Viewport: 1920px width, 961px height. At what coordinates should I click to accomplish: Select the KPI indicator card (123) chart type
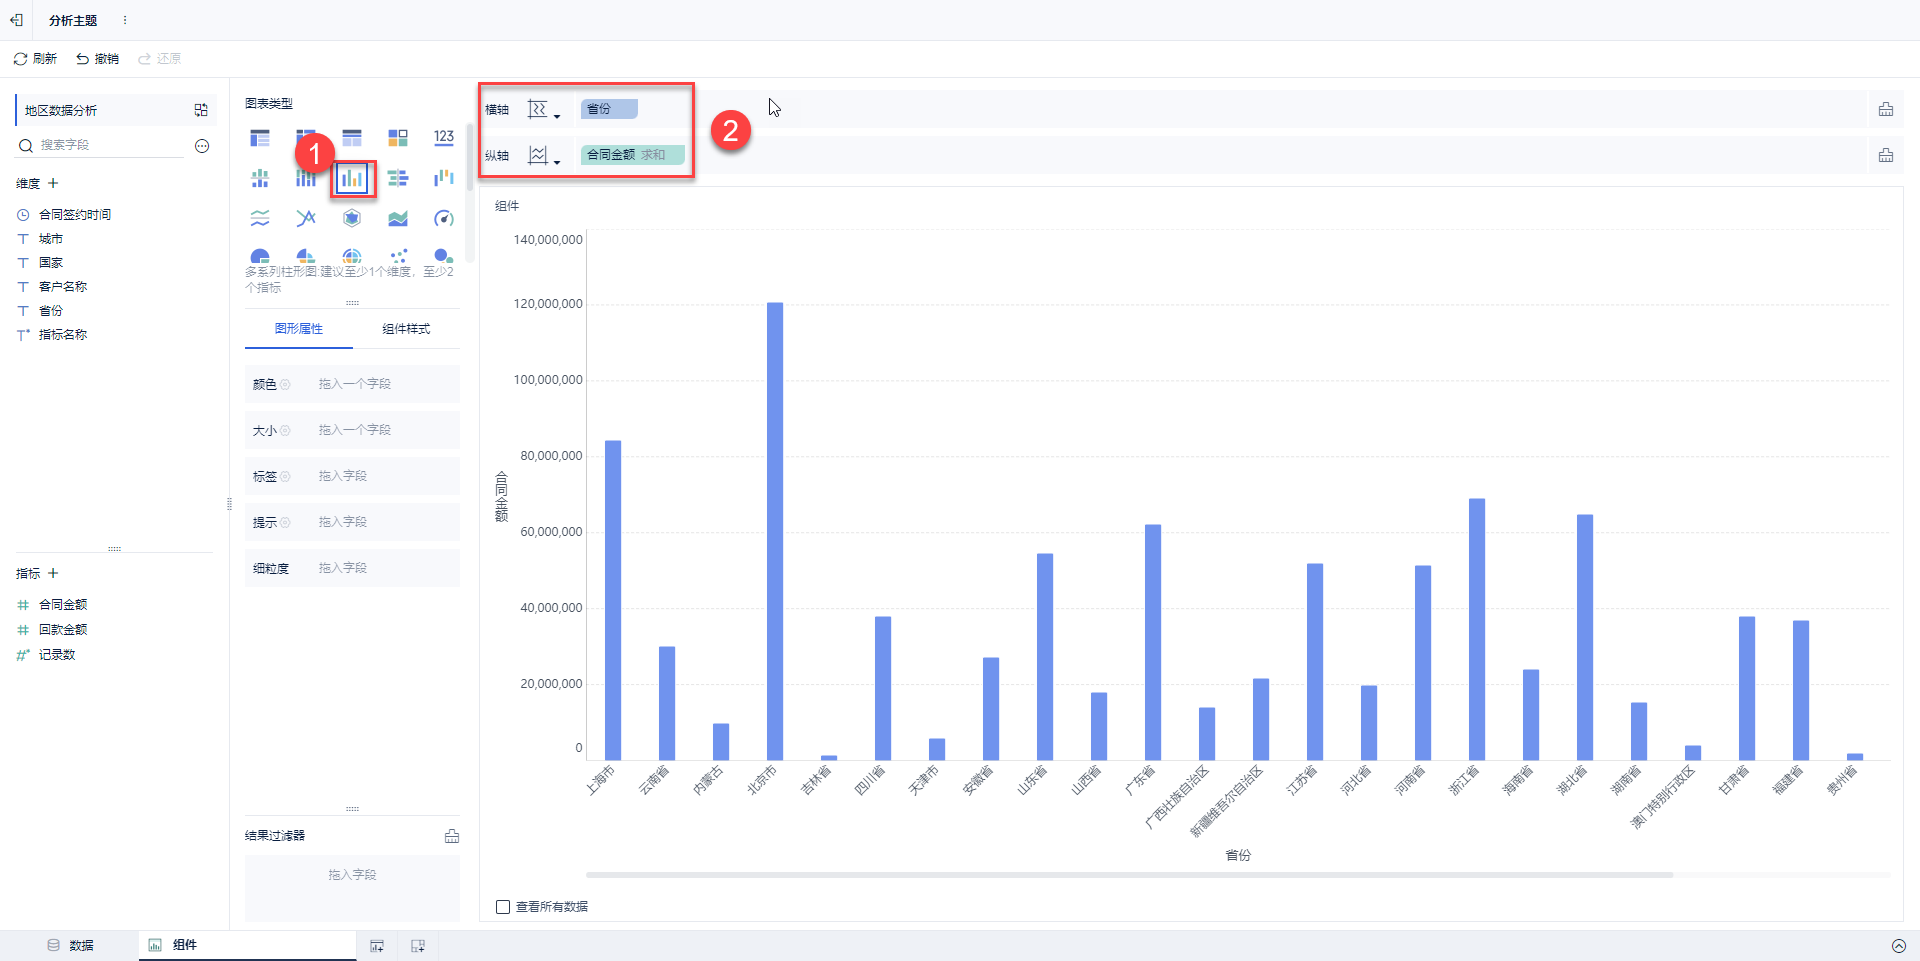(444, 137)
